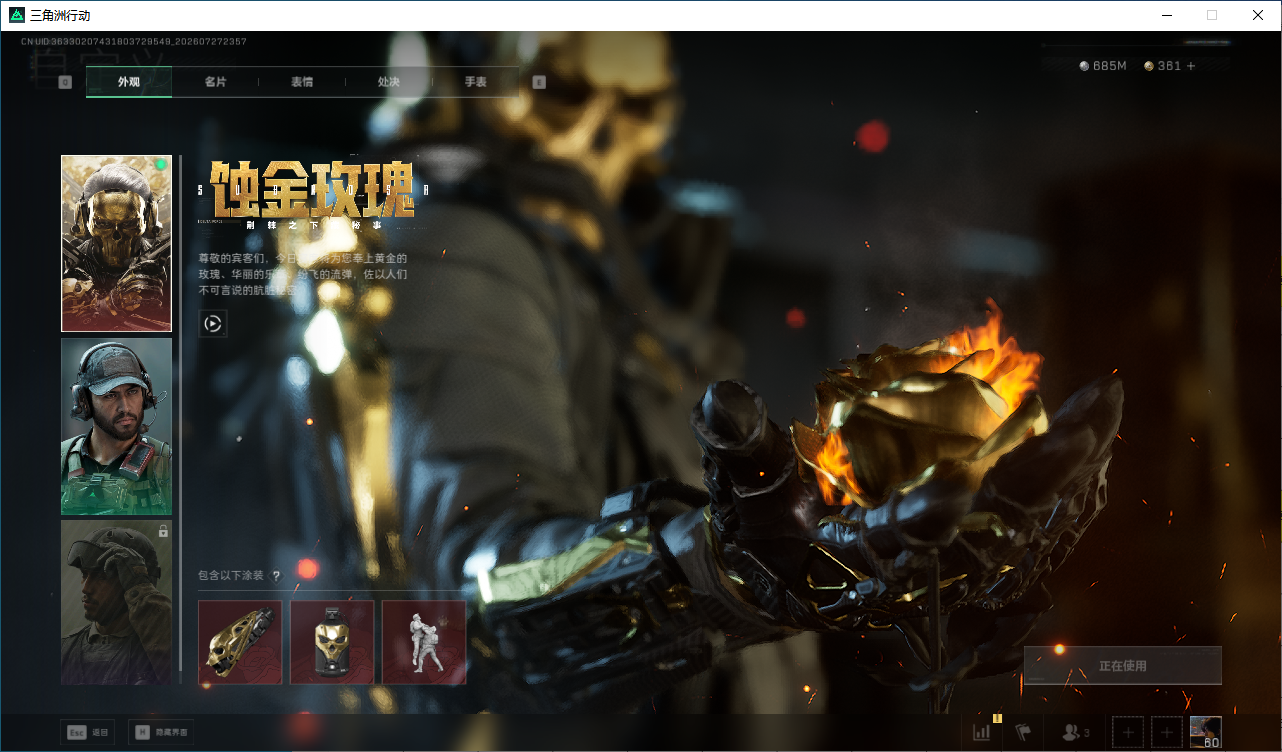
Task: Switch to the 外观 tab
Action: point(129,82)
